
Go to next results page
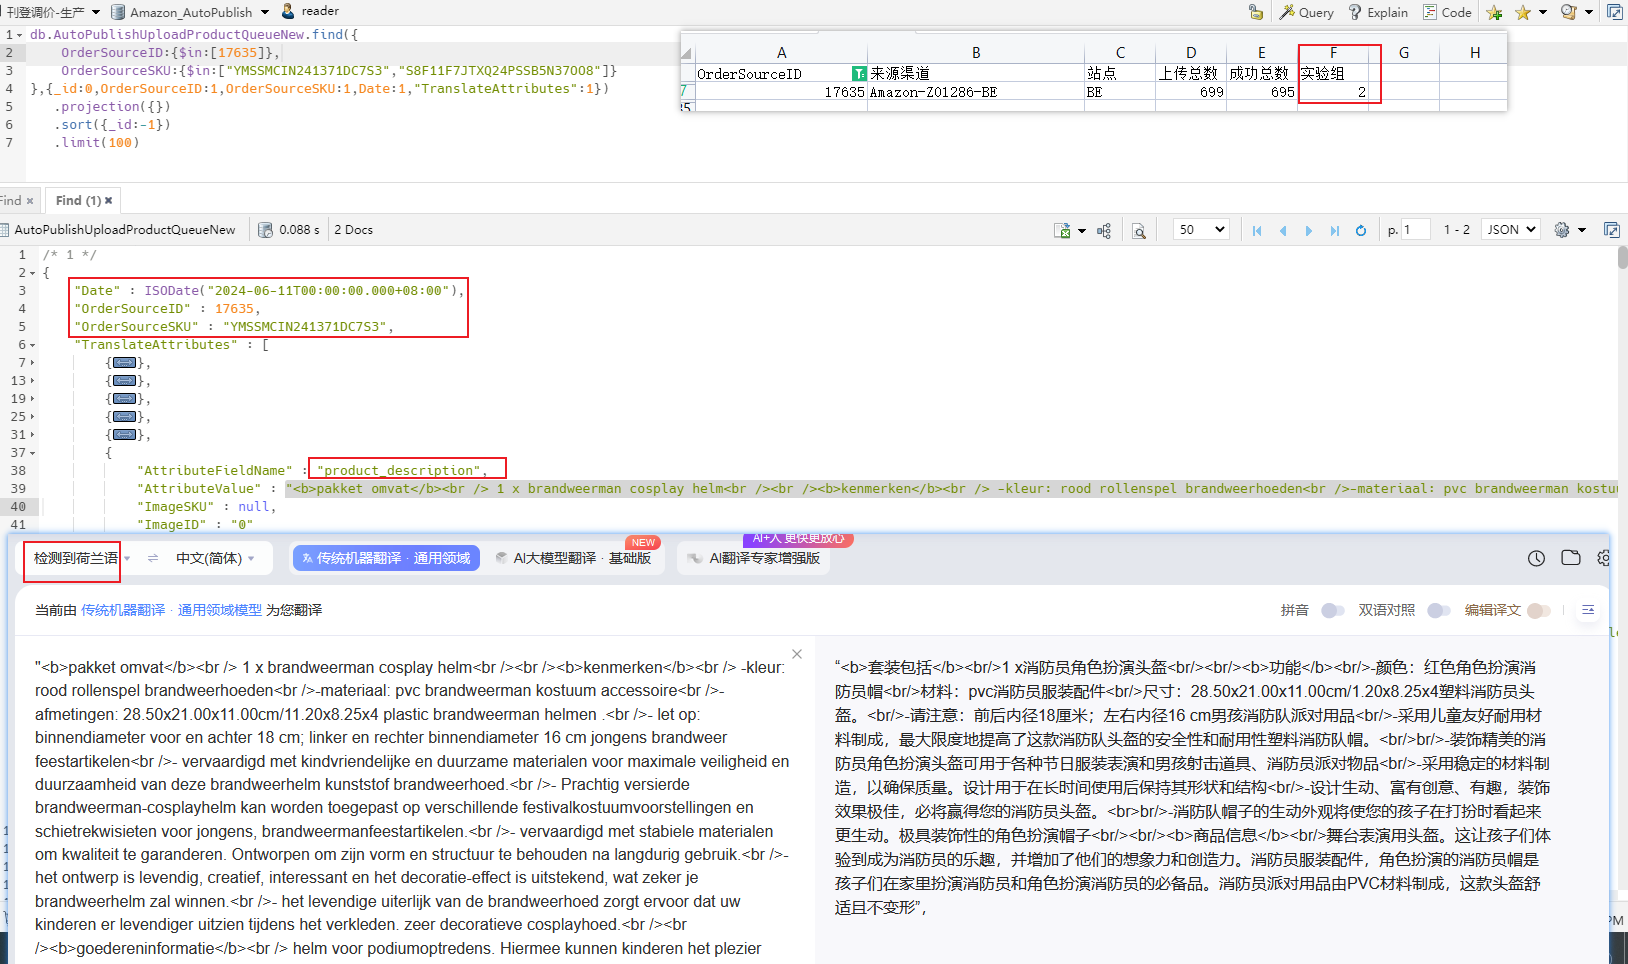pyautogui.click(x=1309, y=230)
